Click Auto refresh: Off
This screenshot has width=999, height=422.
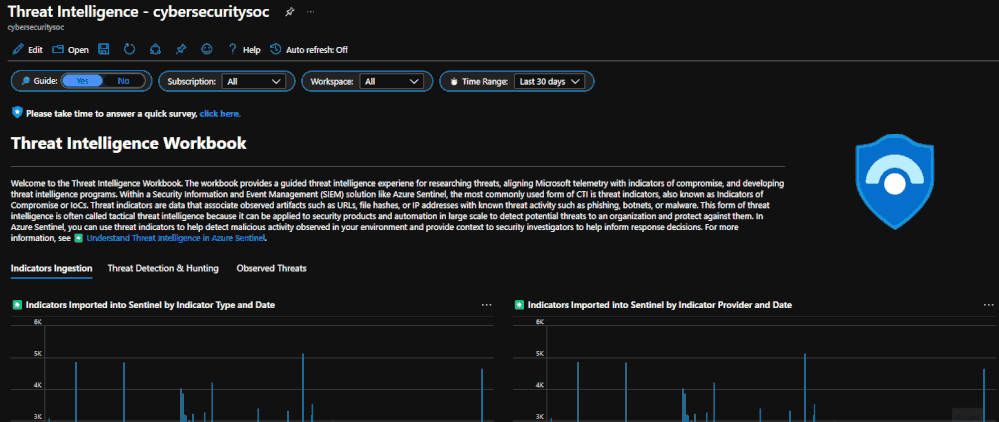pos(309,50)
